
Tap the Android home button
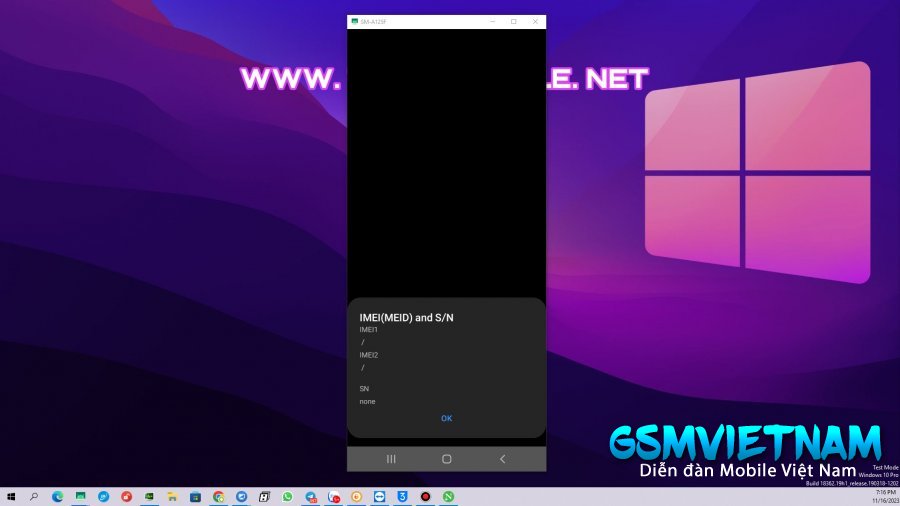447,459
